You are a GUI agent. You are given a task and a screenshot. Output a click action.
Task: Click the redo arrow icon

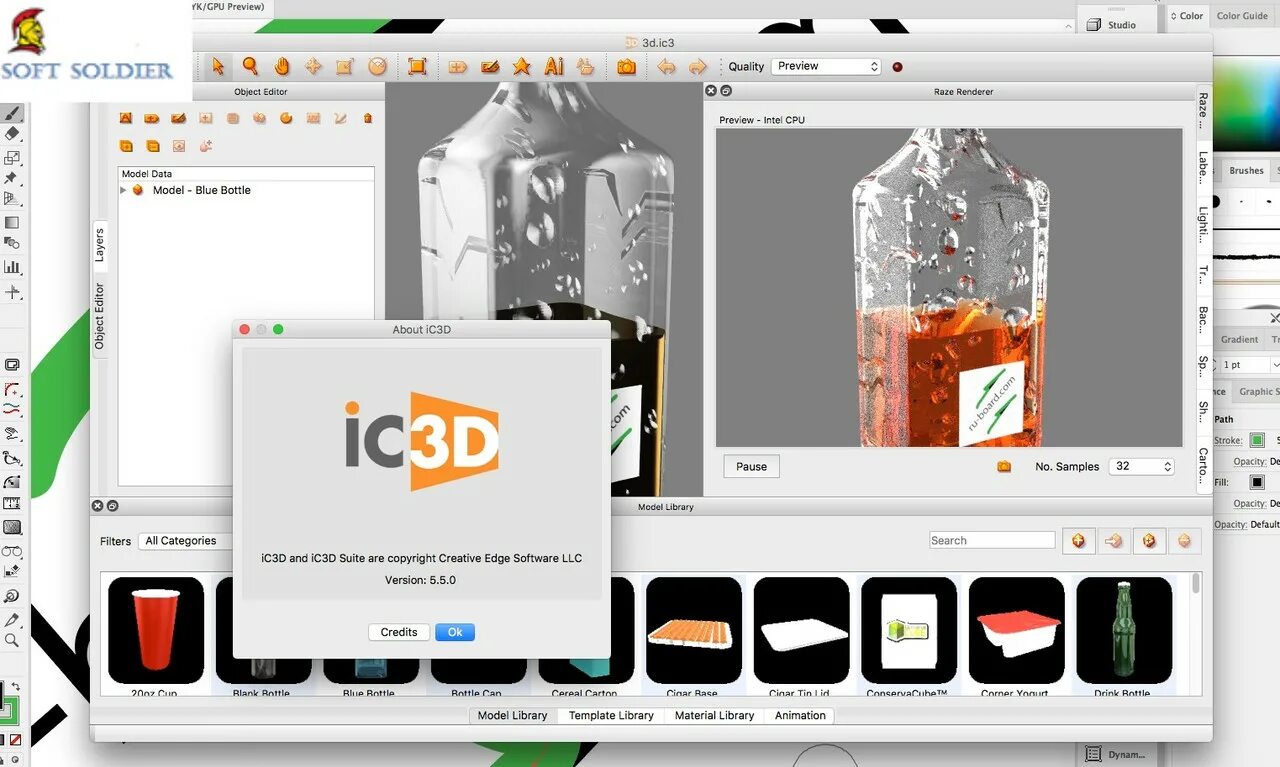pos(698,67)
